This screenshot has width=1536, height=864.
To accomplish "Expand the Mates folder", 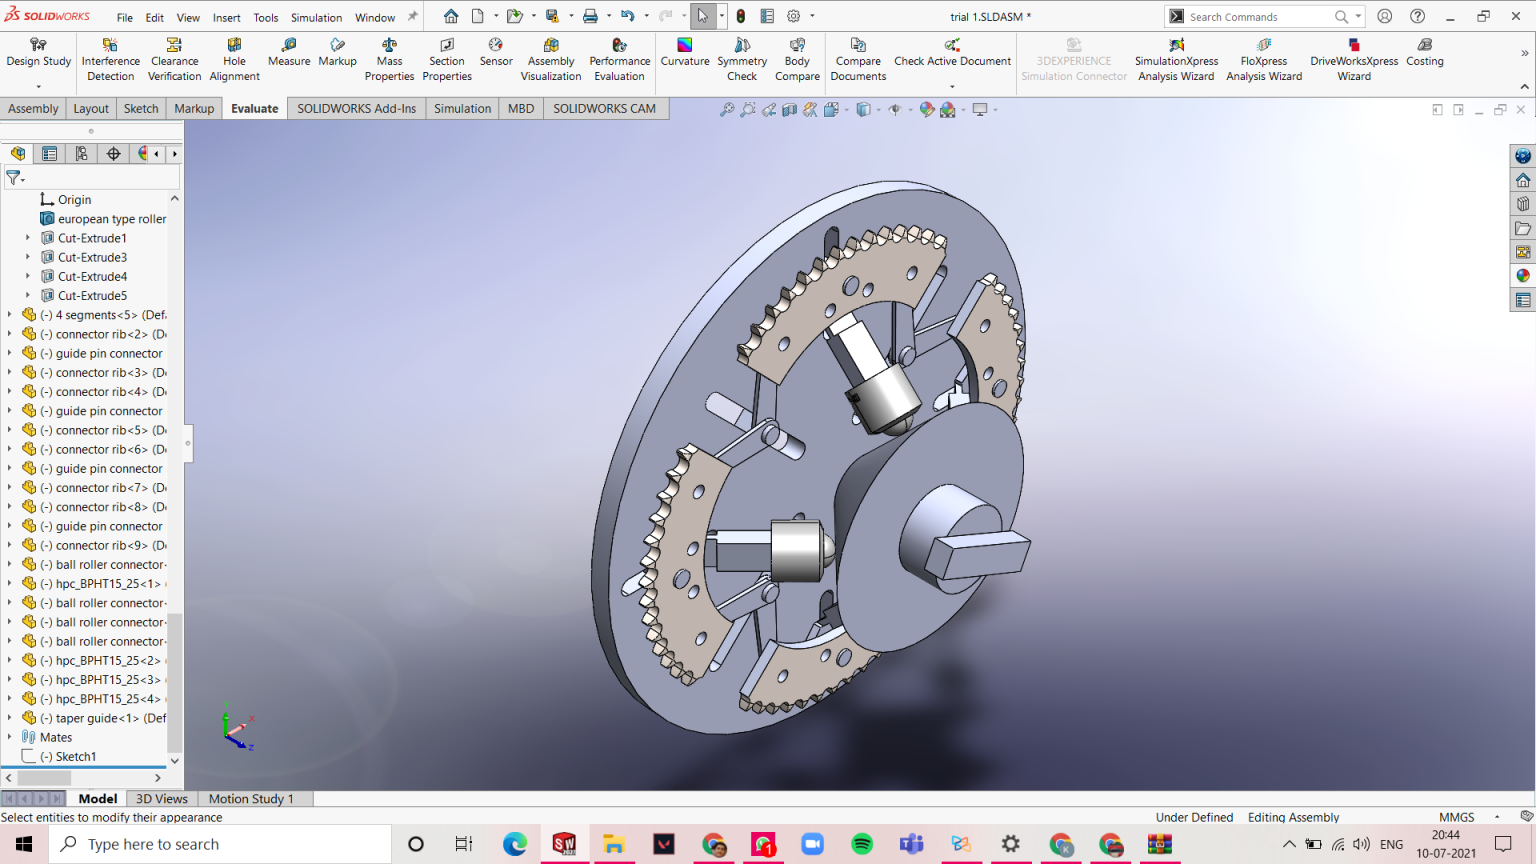I will 8,737.
